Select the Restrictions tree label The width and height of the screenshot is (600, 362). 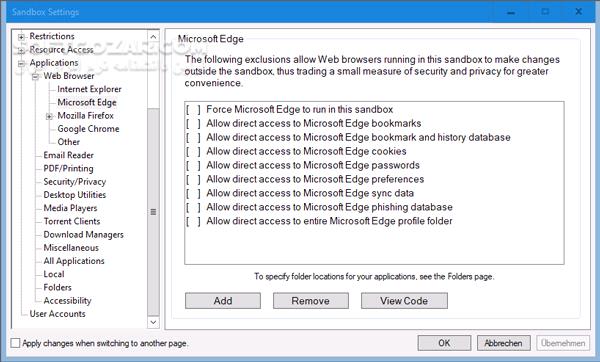52,36
